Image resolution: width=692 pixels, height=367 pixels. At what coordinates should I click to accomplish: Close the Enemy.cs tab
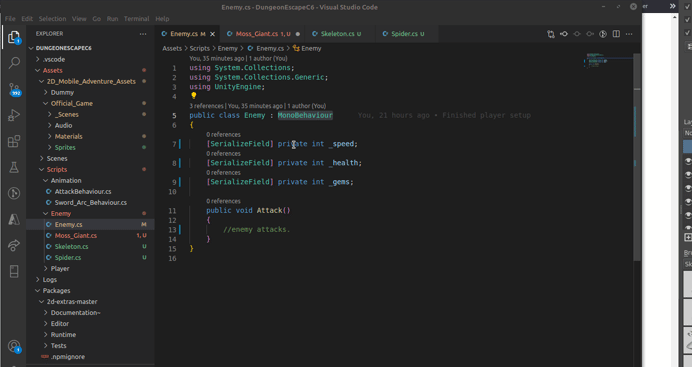pyautogui.click(x=212, y=34)
